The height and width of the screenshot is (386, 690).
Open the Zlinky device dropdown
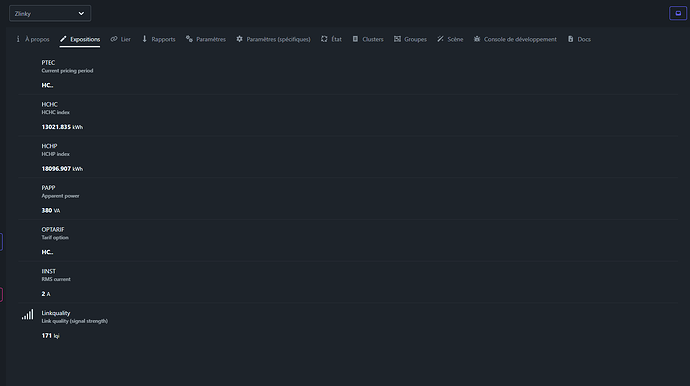click(x=50, y=13)
